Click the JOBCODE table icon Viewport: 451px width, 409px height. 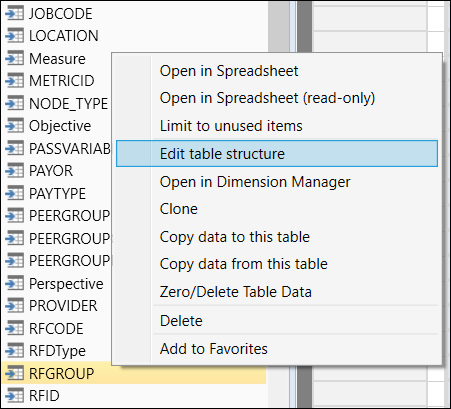coord(15,14)
